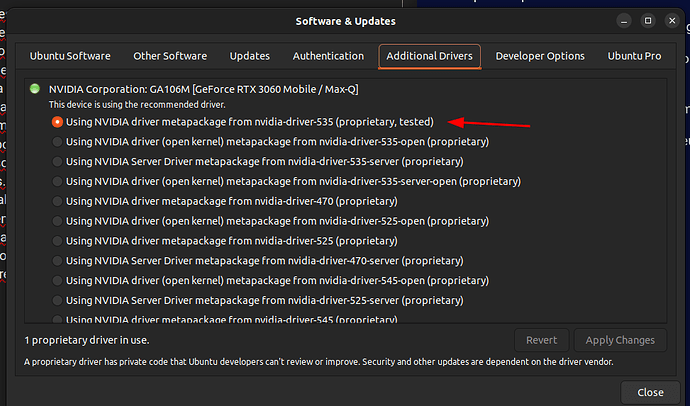Open the Ubuntu Software tab

(70, 56)
